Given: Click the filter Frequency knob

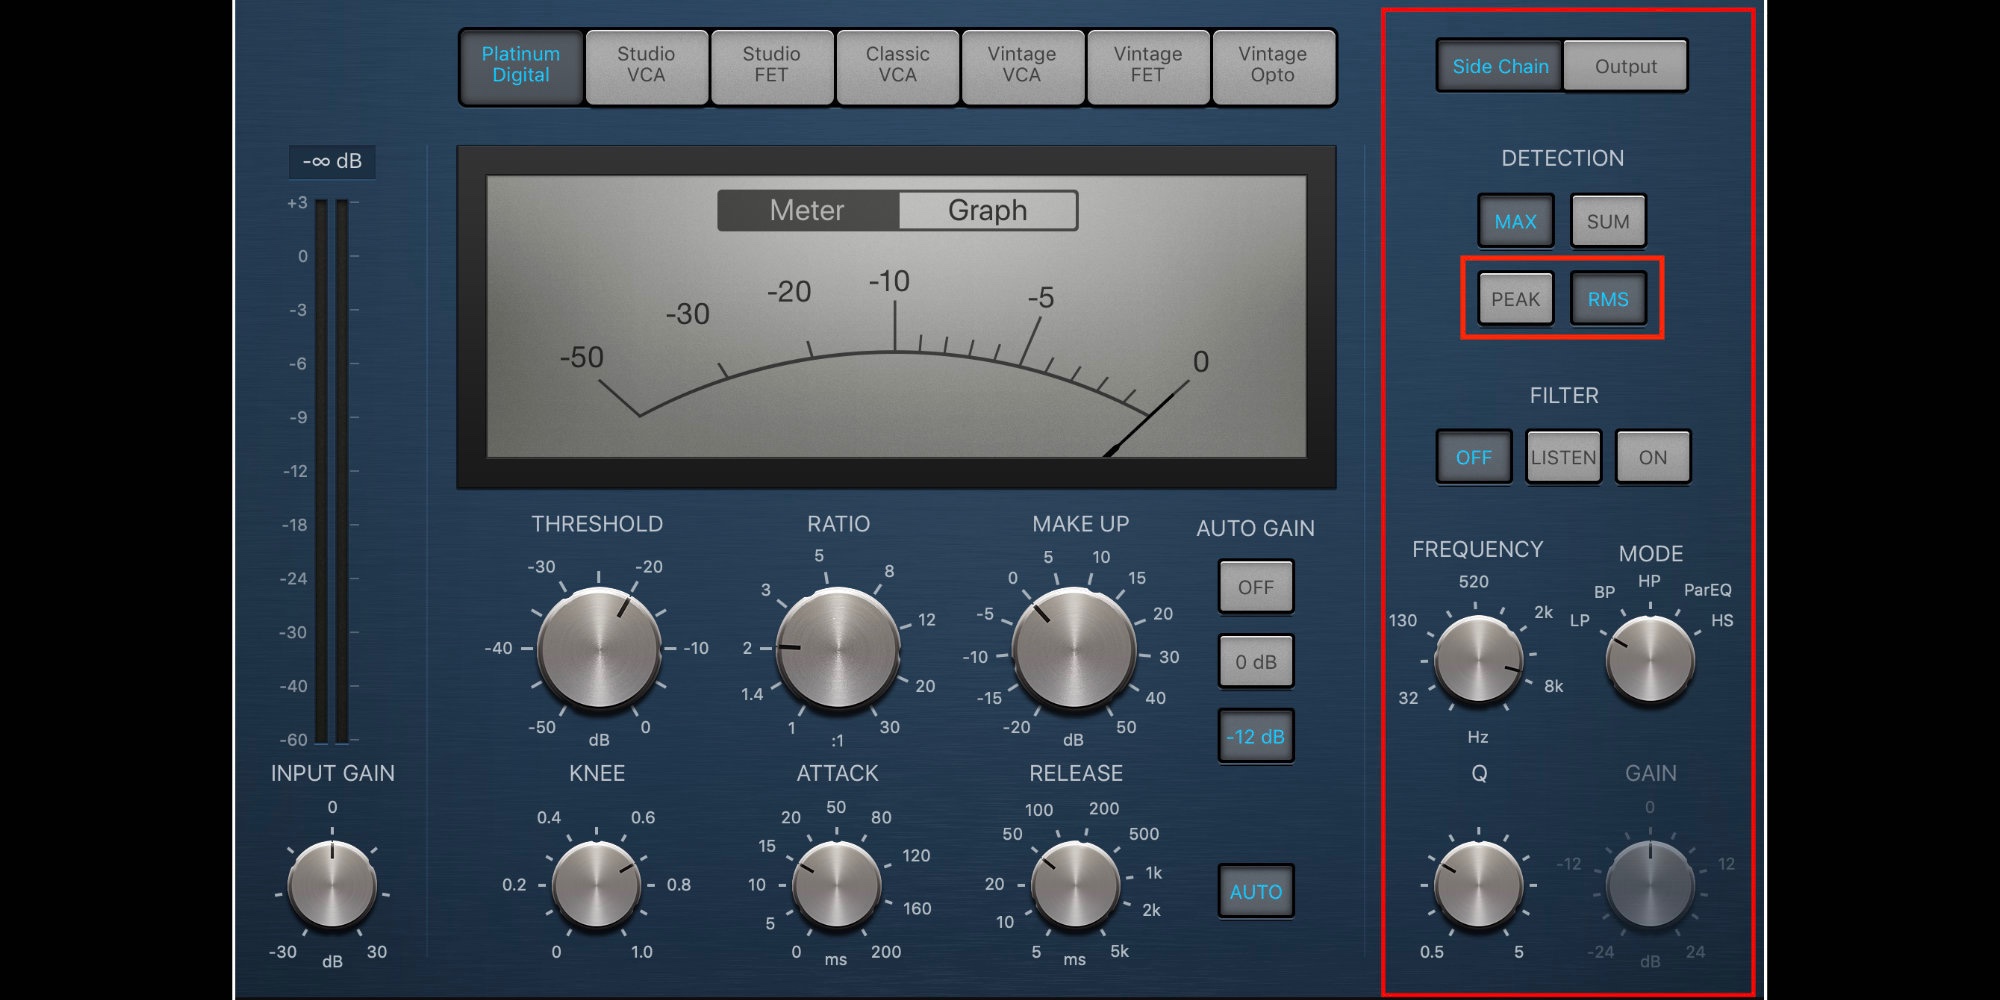Looking at the screenshot, I should (x=1478, y=660).
